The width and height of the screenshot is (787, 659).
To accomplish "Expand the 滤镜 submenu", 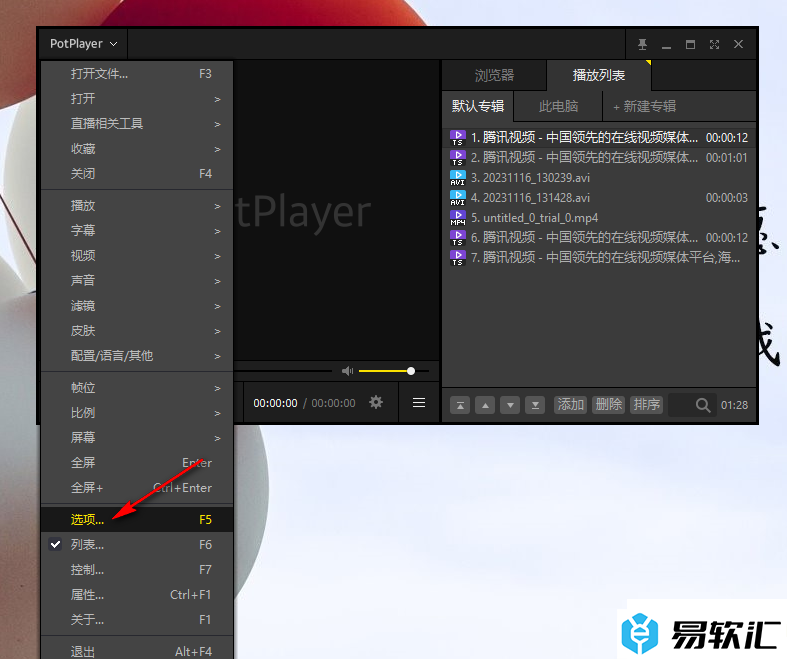I will point(137,306).
